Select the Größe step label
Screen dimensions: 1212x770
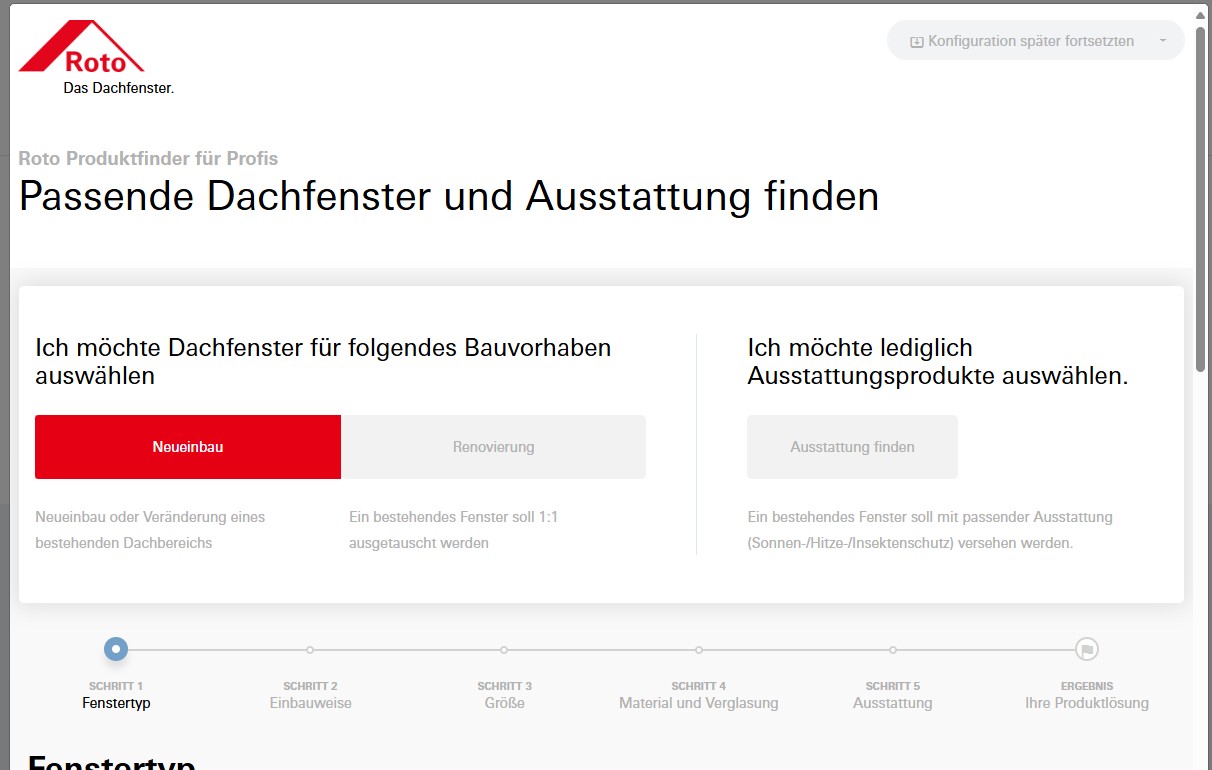coord(504,703)
